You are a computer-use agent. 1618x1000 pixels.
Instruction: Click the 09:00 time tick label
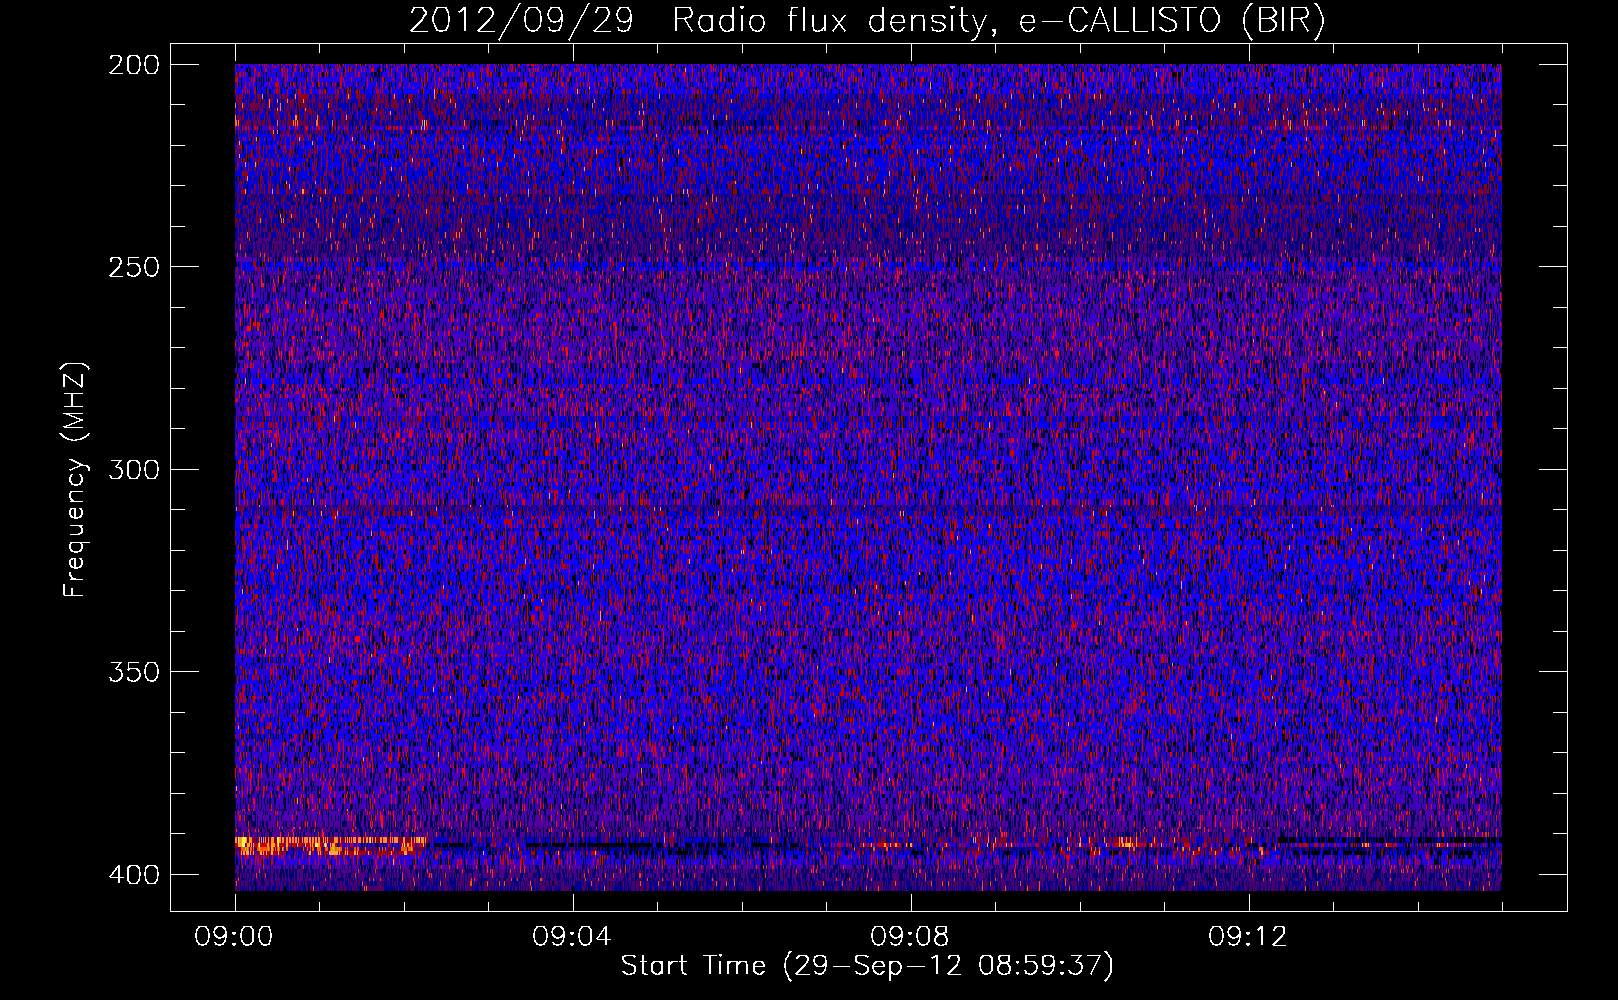[234, 937]
